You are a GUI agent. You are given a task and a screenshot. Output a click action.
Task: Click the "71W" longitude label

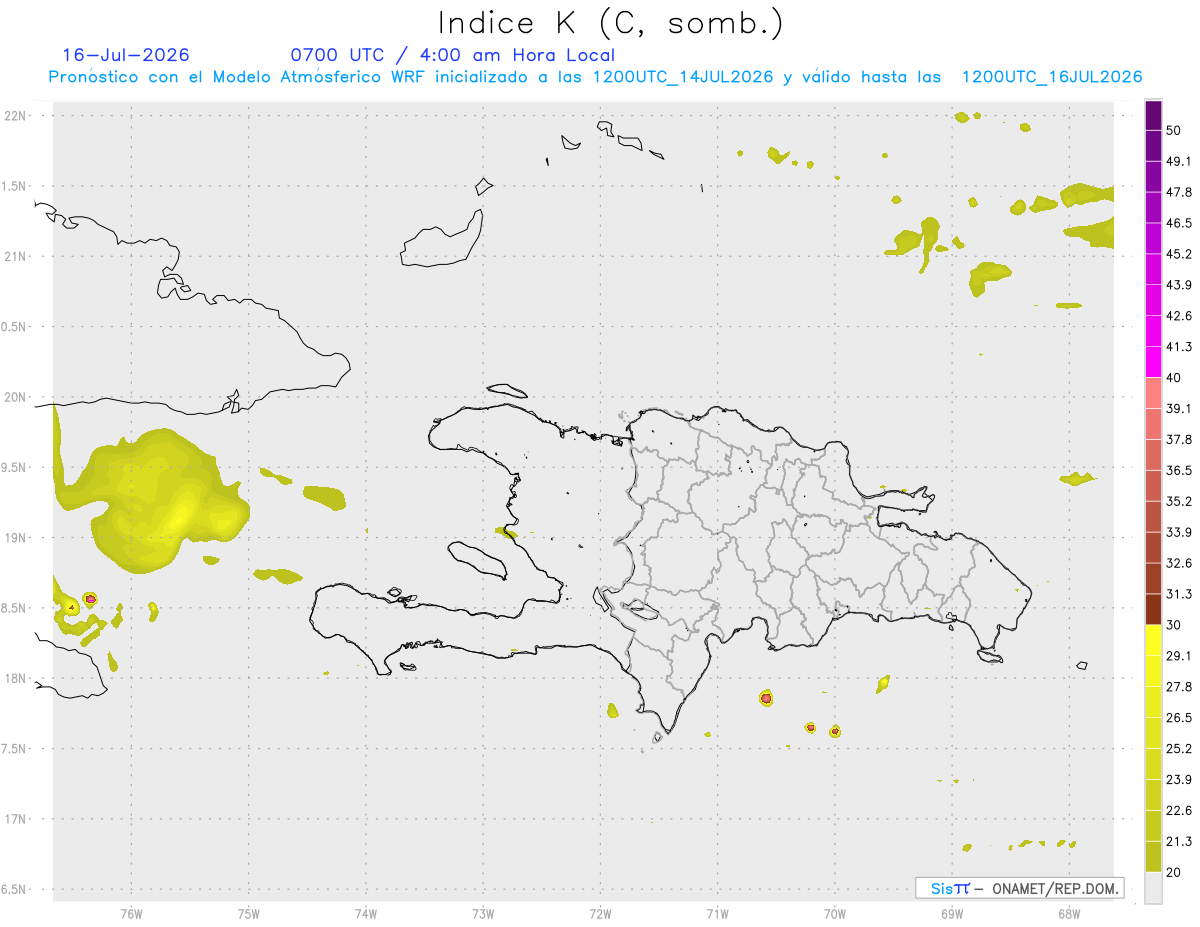coord(717,914)
